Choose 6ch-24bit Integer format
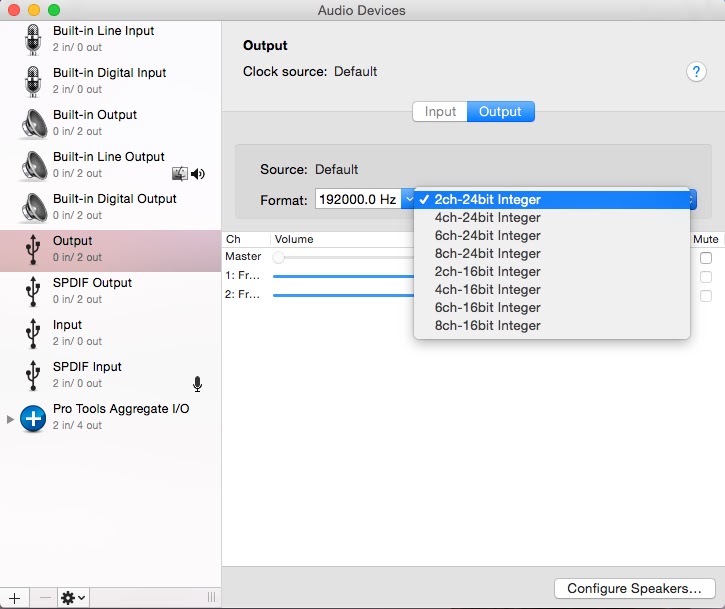Viewport: 725px width, 609px height. (x=552, y=236)
